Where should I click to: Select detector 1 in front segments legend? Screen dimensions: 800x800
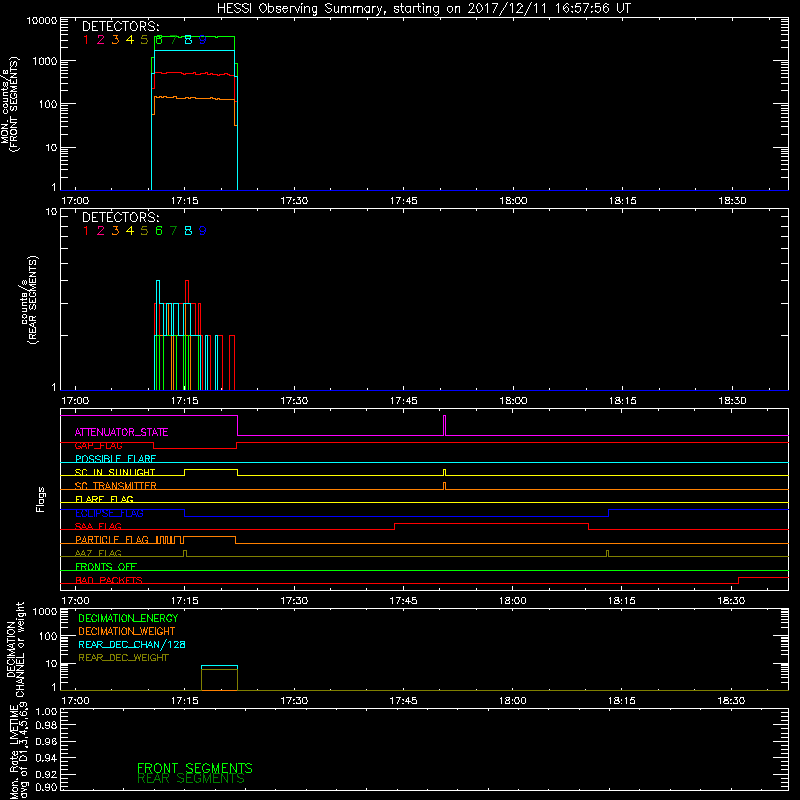pyautogui.click(x=86, y=40)
